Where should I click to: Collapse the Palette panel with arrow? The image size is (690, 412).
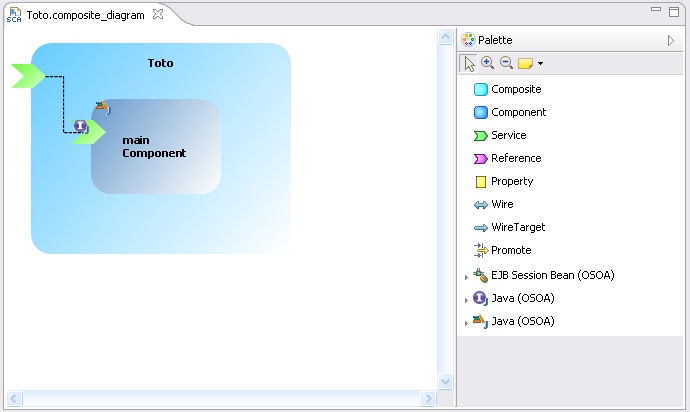point(671,40)
